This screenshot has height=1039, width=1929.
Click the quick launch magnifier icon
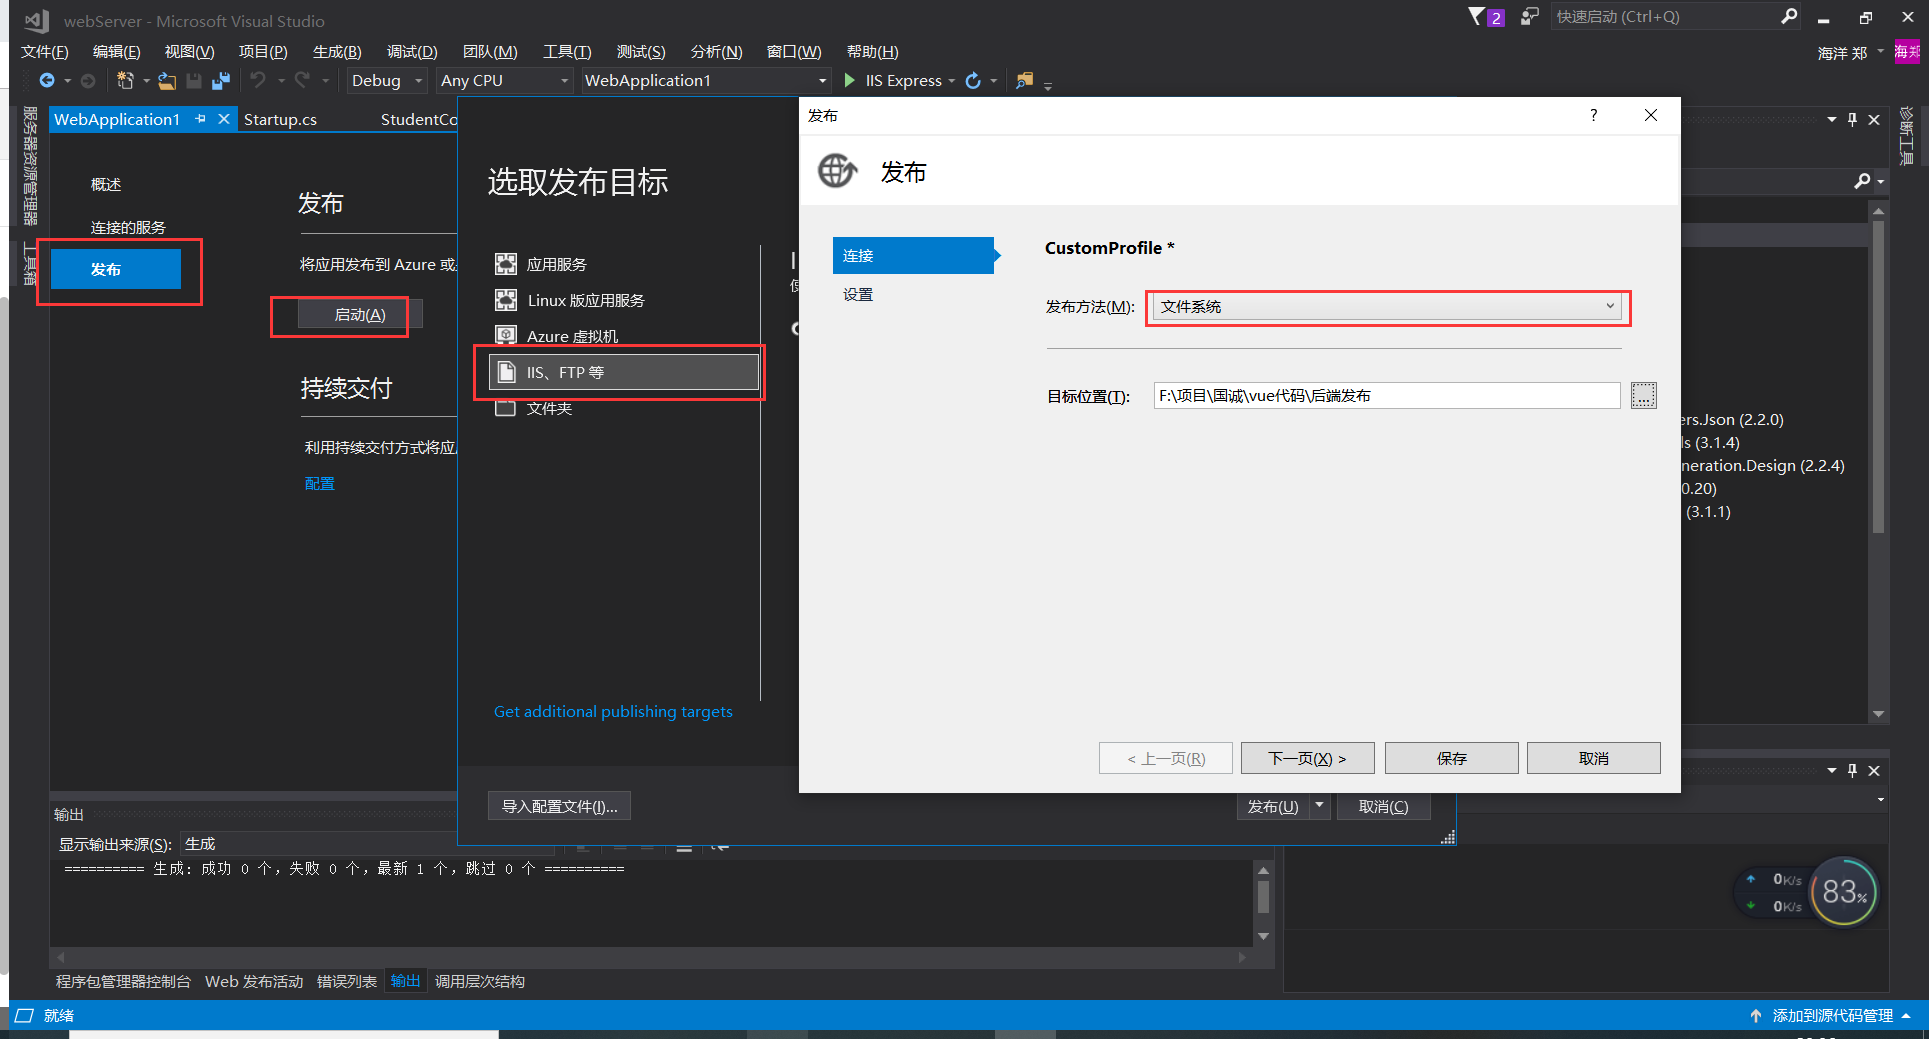(x=1789, y=16)
